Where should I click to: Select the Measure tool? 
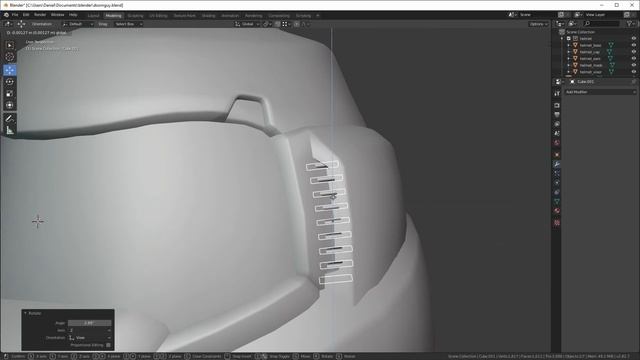tap(10, 131)
